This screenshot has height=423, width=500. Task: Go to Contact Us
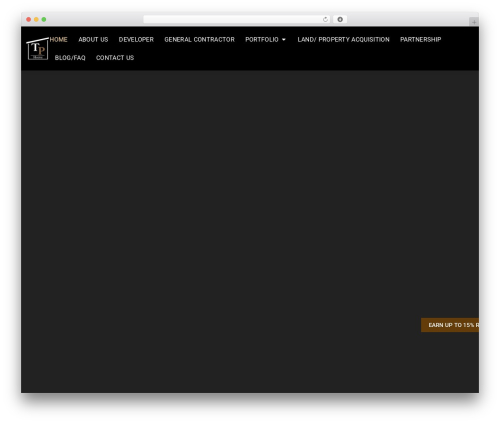tap(115, 58)
